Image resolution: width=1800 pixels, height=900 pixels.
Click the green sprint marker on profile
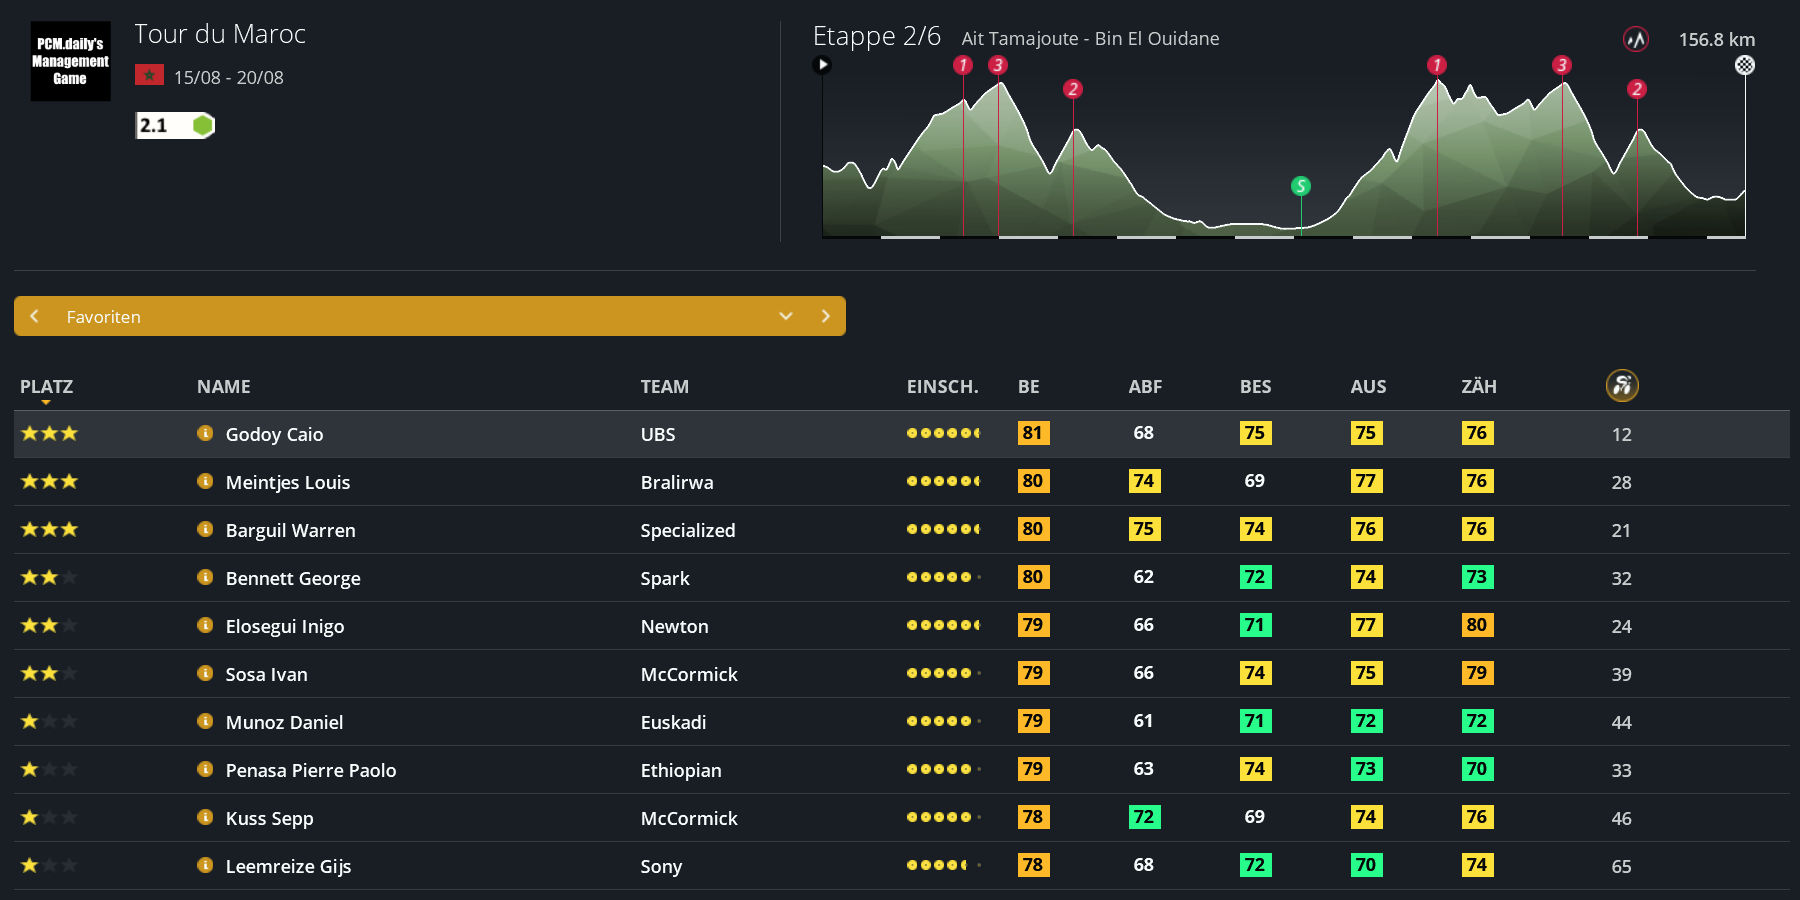click(x=1300, y=186)
